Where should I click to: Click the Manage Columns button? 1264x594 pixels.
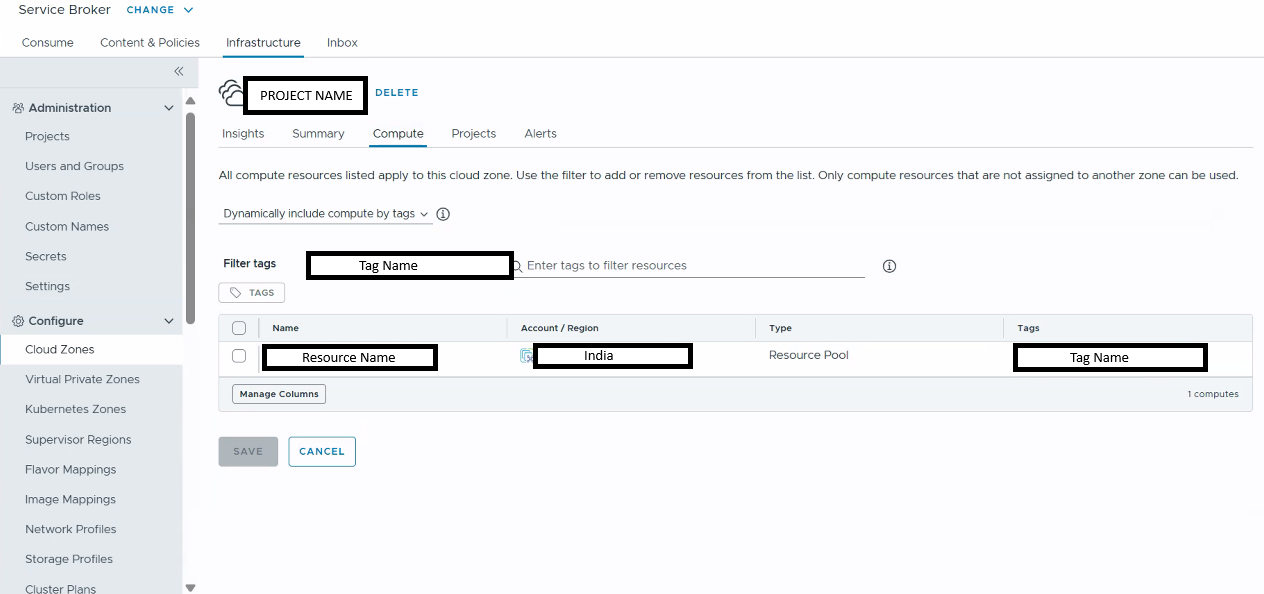point(279,394)
